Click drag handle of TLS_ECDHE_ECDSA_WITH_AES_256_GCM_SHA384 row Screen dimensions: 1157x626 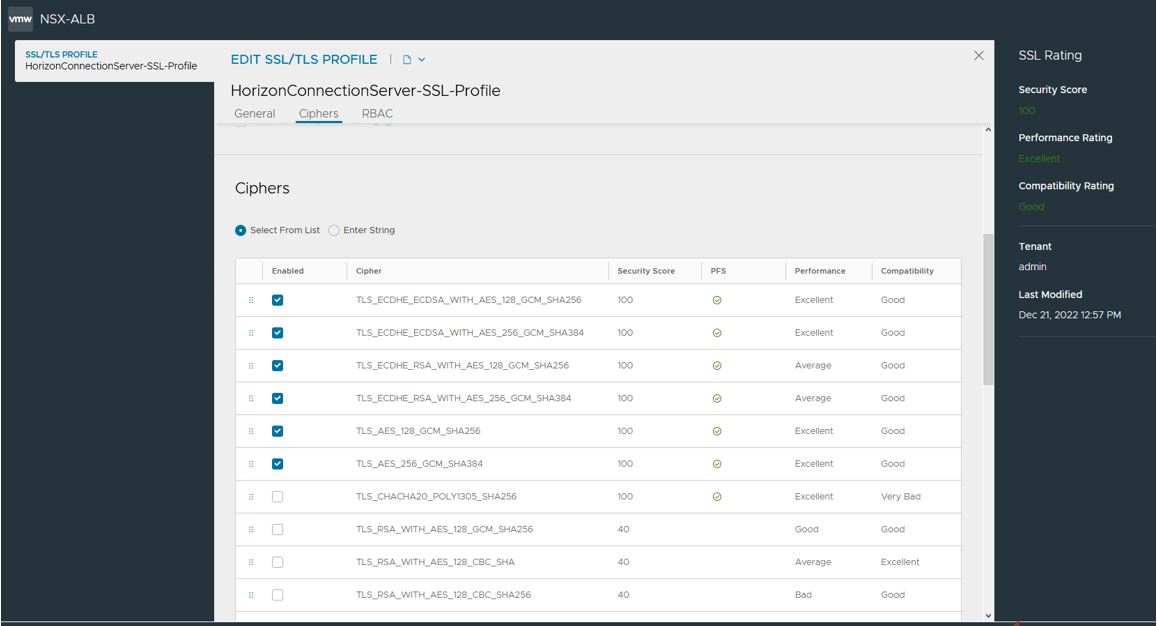[x=251, y=333]
